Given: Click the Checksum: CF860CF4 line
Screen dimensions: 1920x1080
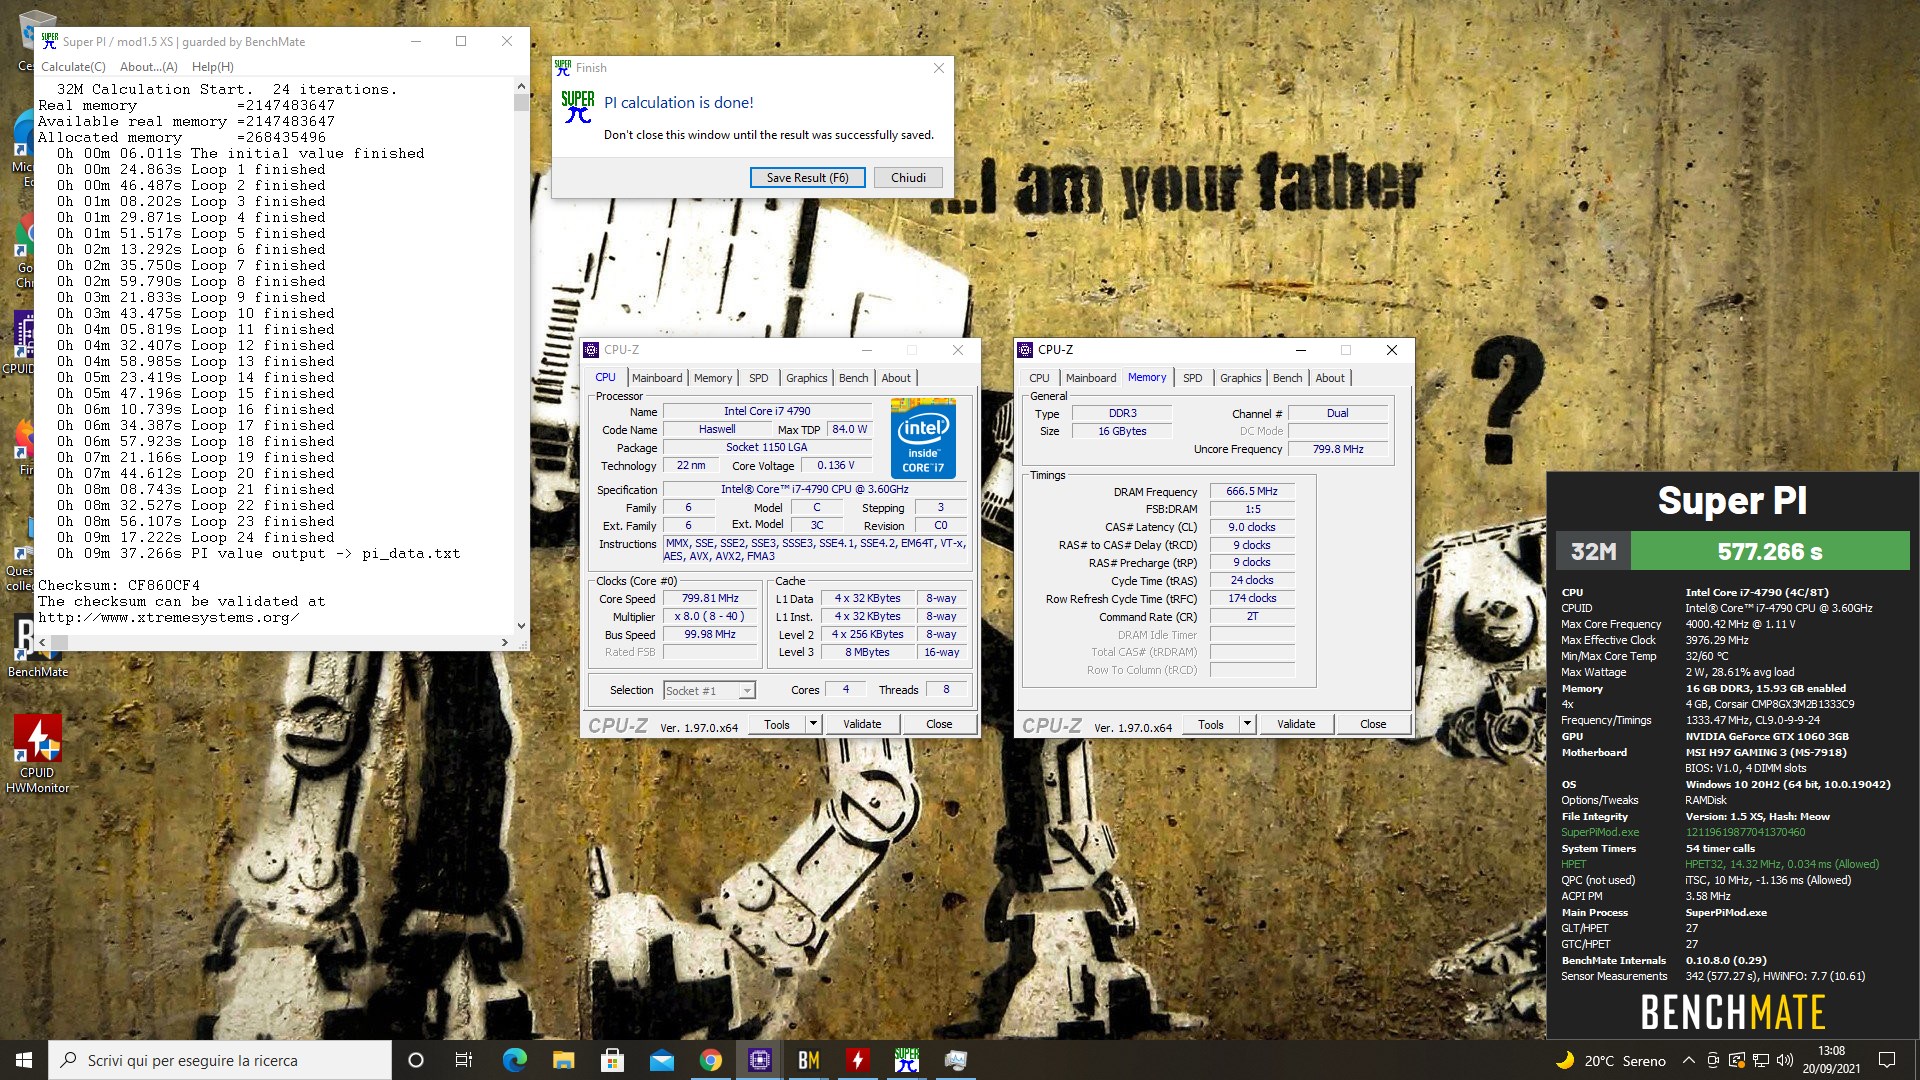Looking at the screenshot, I should 119,585.
